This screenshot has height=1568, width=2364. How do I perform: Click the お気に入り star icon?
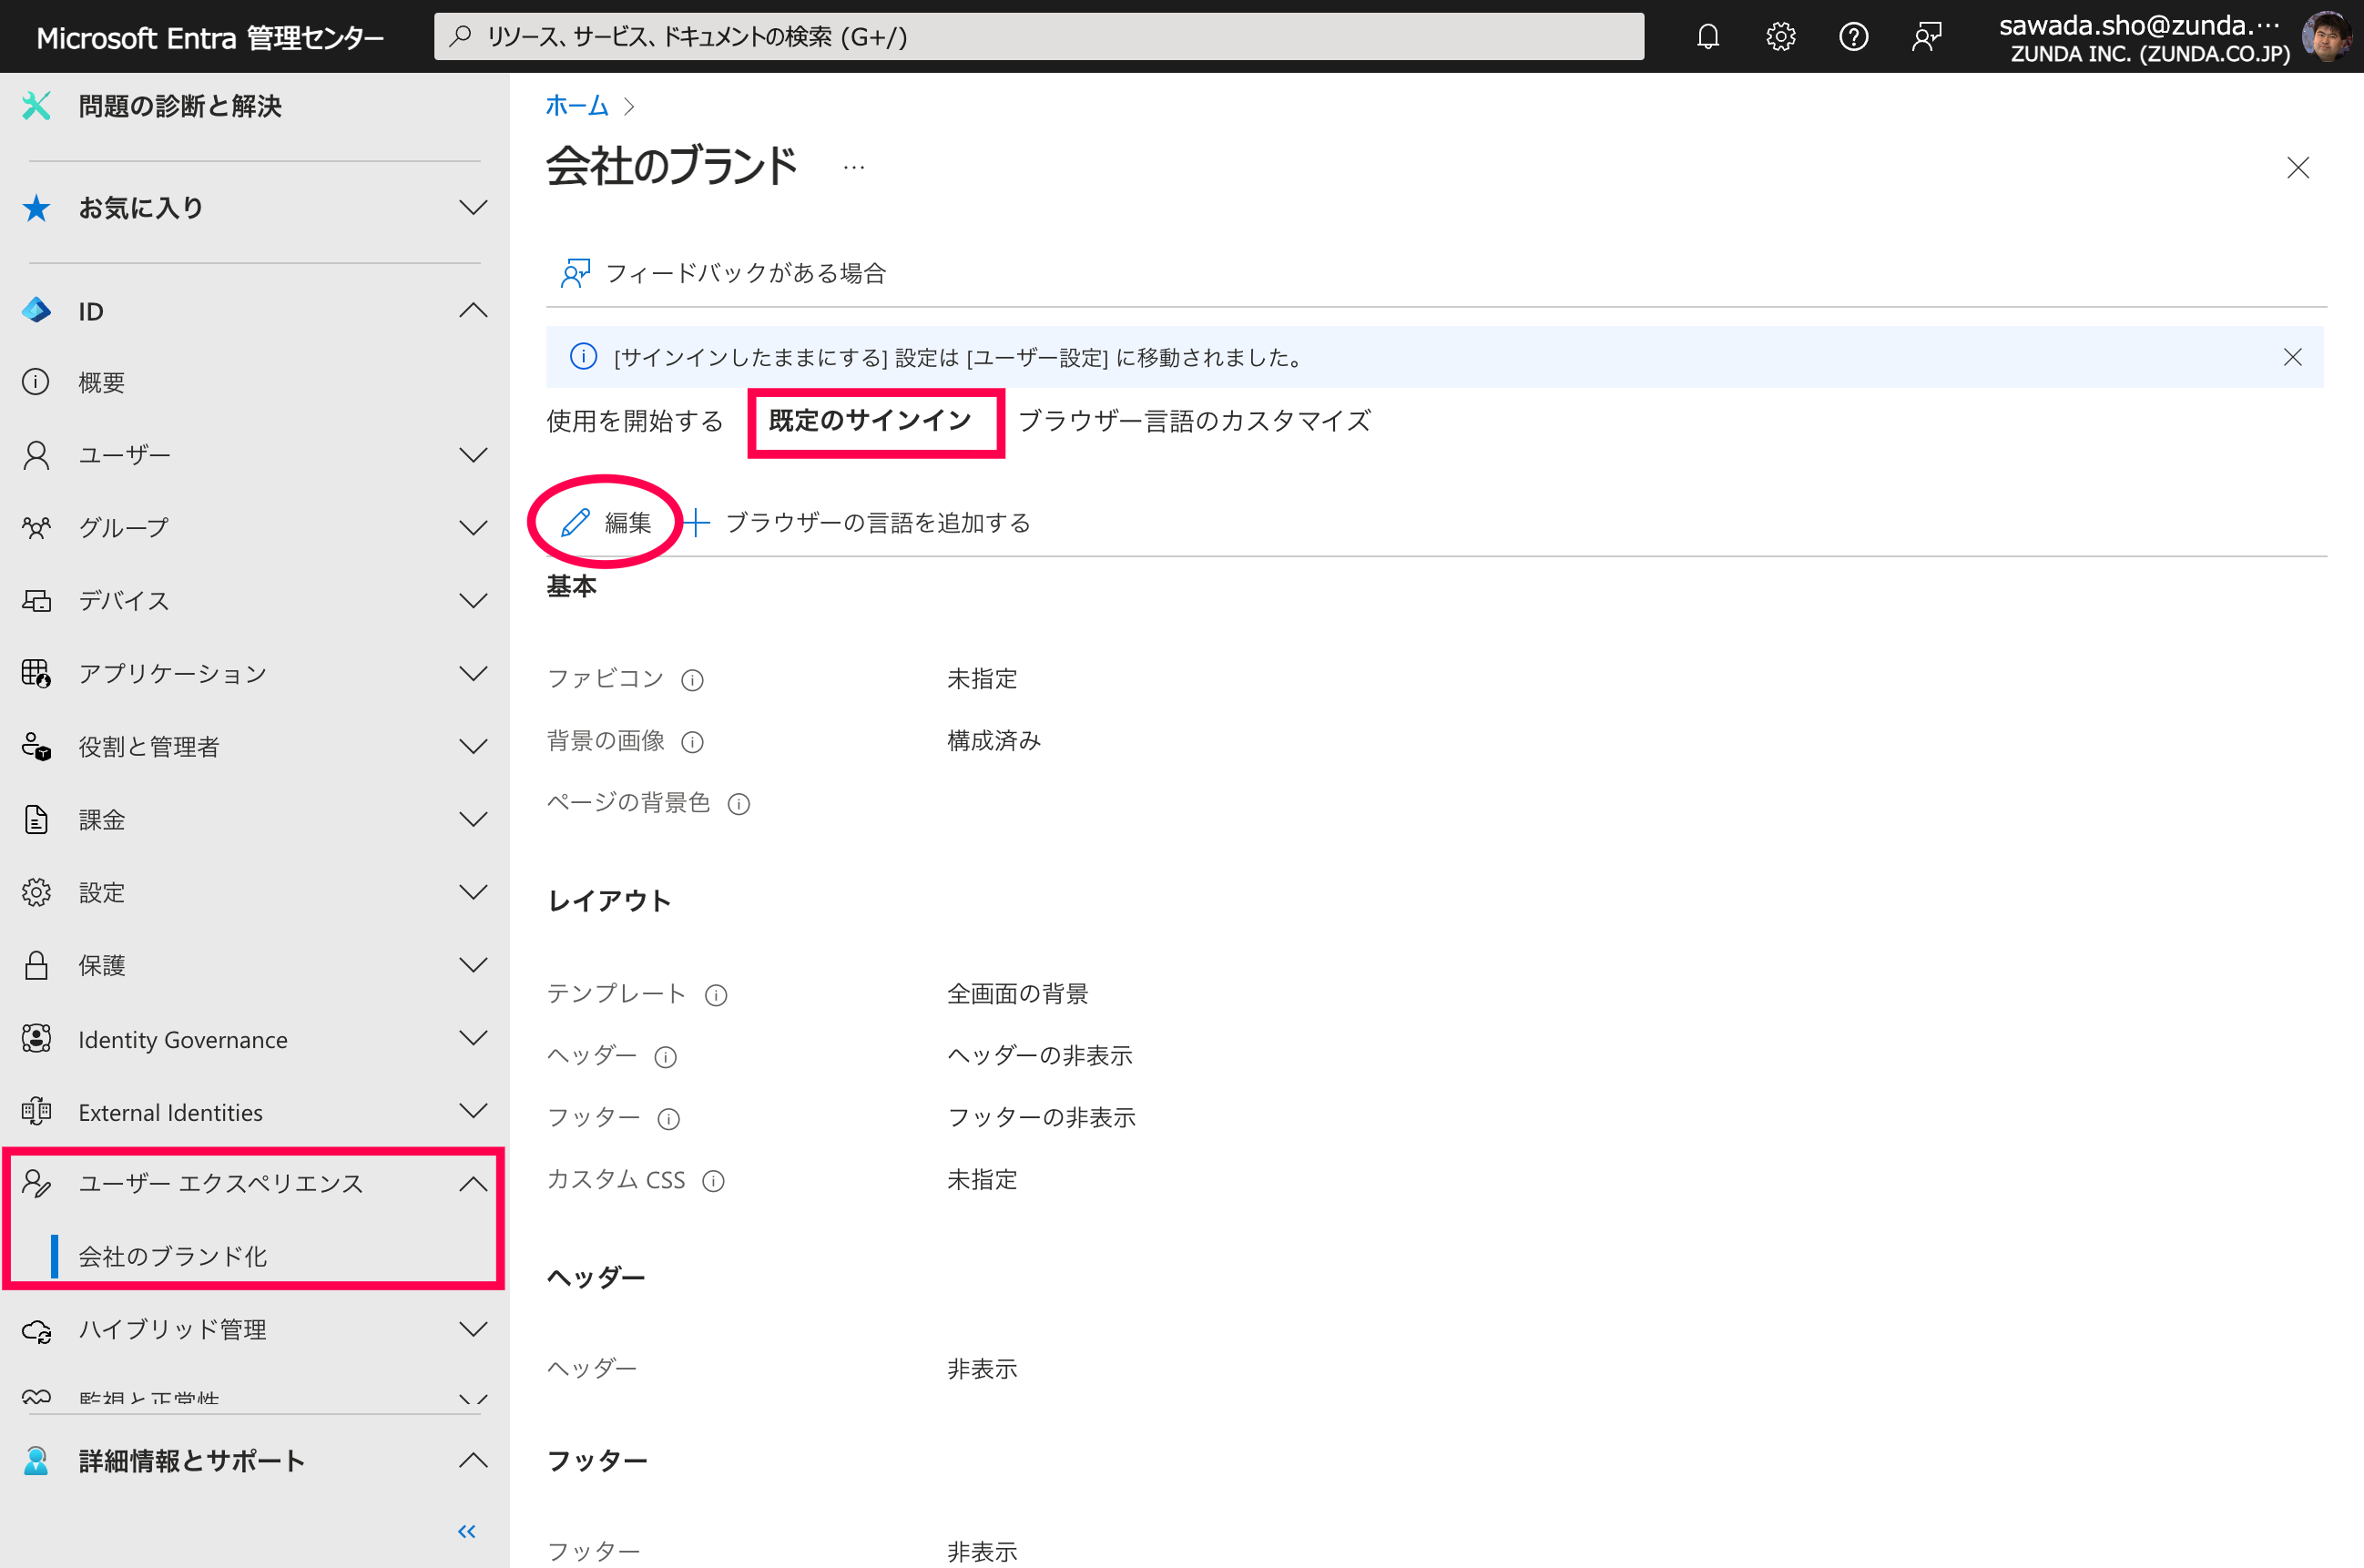[x=36, y=208]
